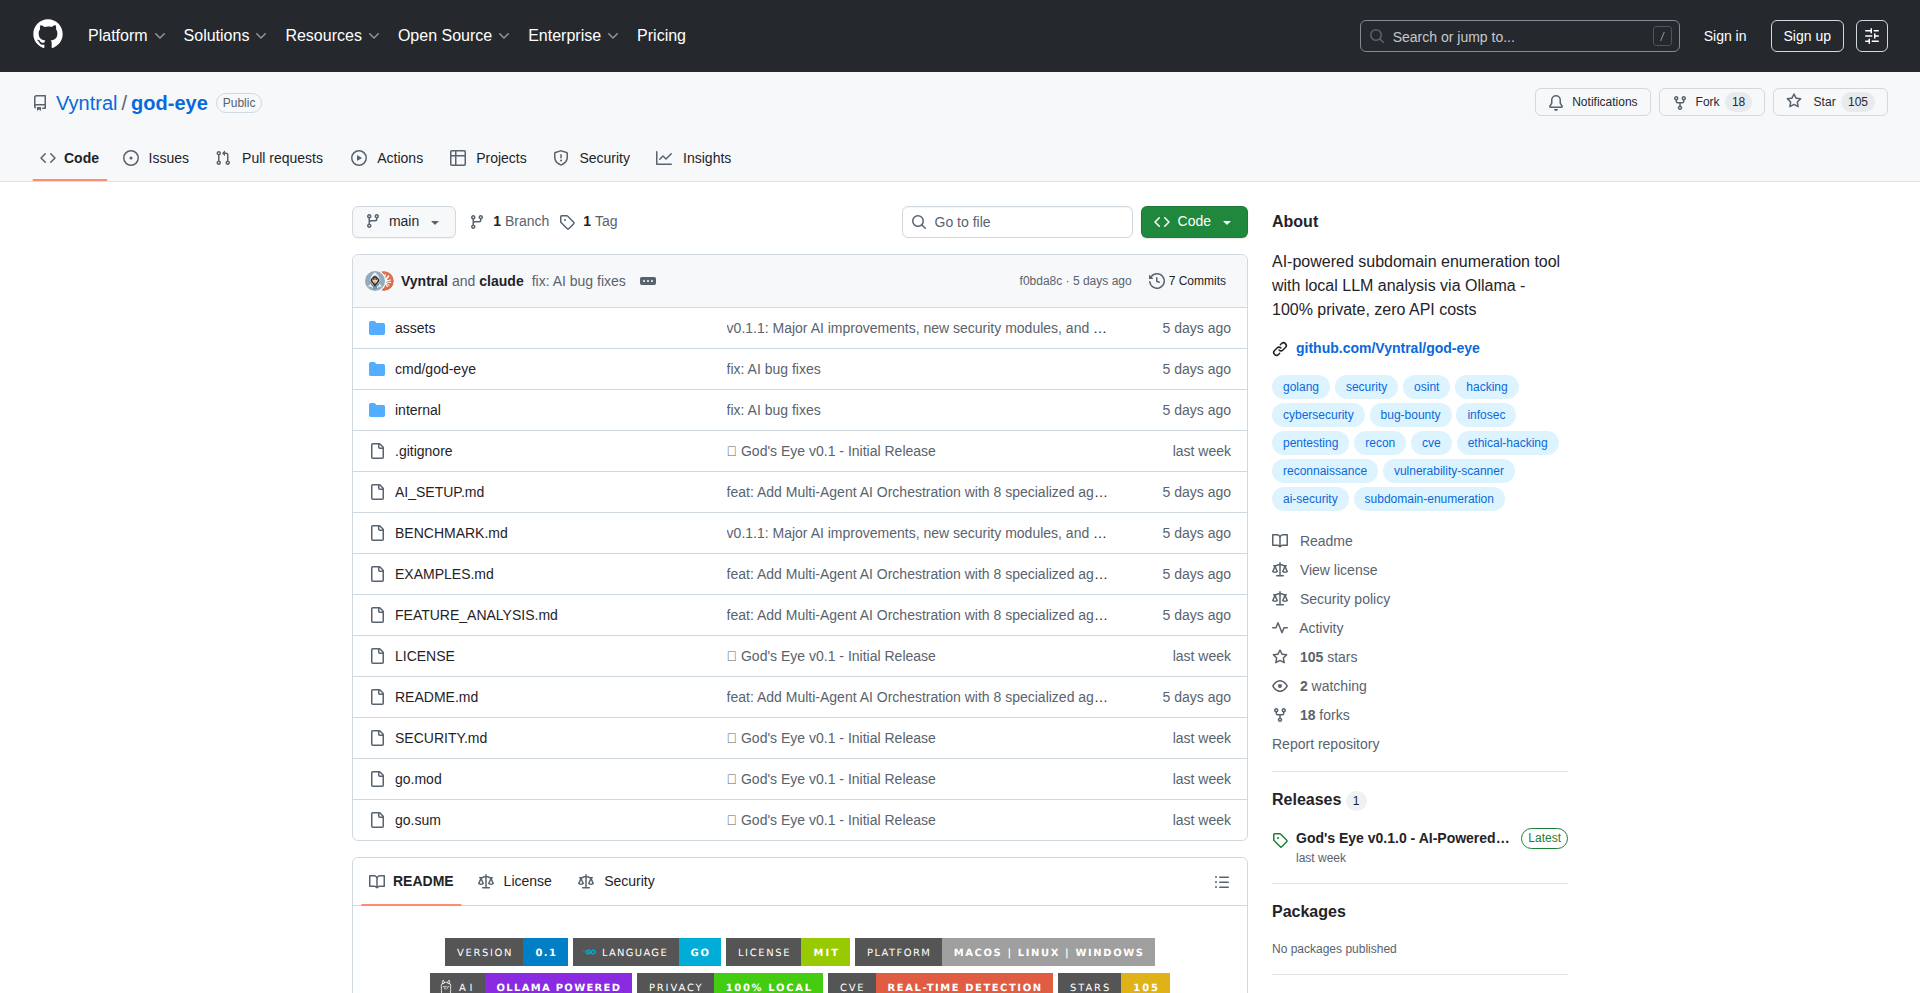Open notifications via the bell icon
Screen dimensions: 1920x993
click(x=1556, y=102)
